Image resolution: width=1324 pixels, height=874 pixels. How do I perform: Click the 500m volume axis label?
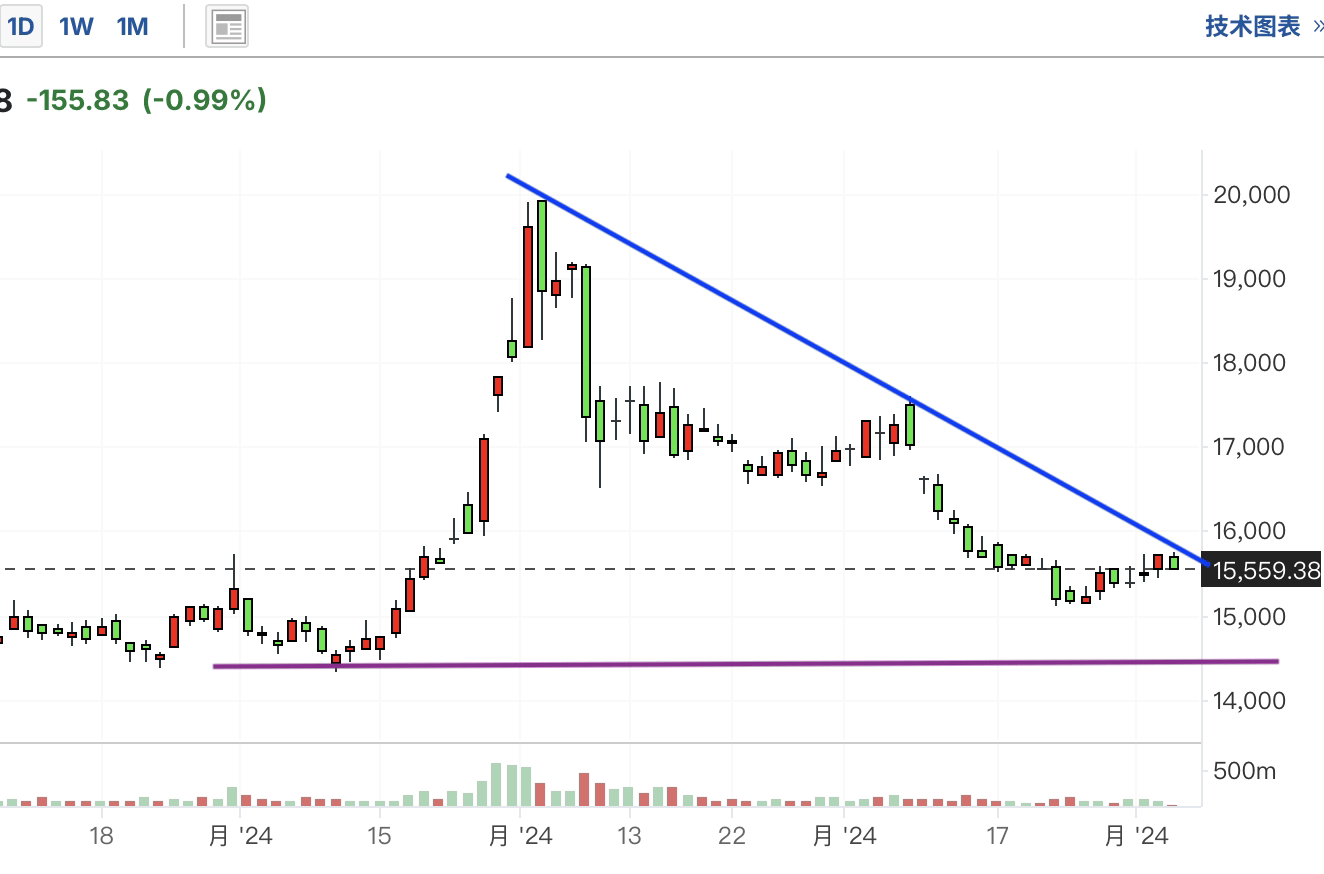[1244, 771]
